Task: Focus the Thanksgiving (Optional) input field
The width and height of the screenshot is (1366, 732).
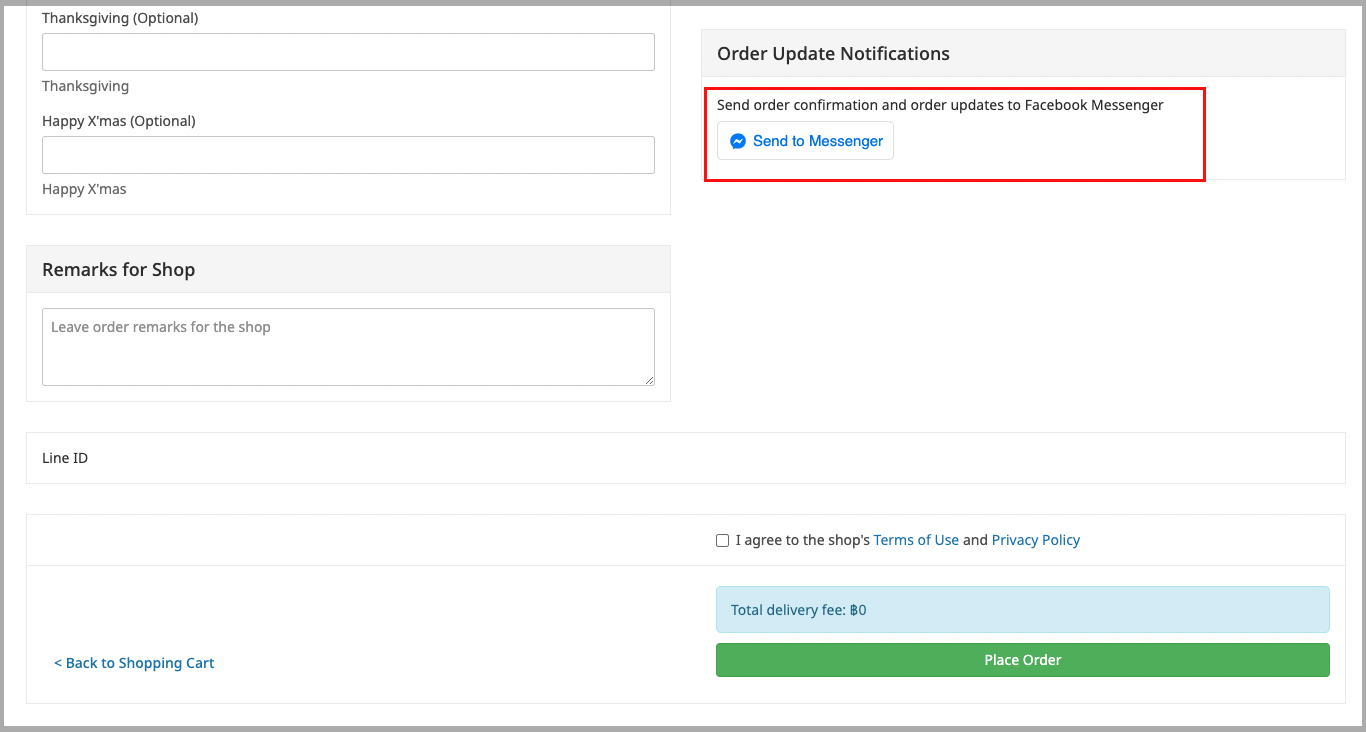Action: point(348,52)
